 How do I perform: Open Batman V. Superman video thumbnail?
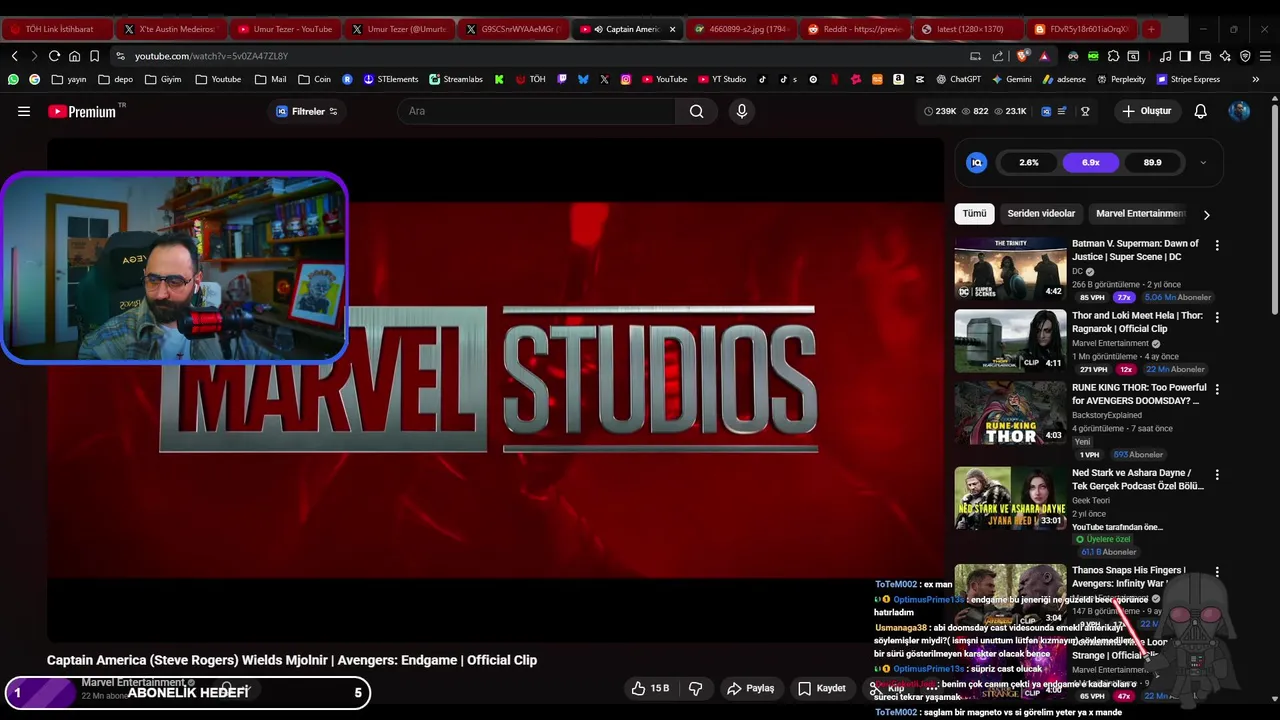(1010, 268)
